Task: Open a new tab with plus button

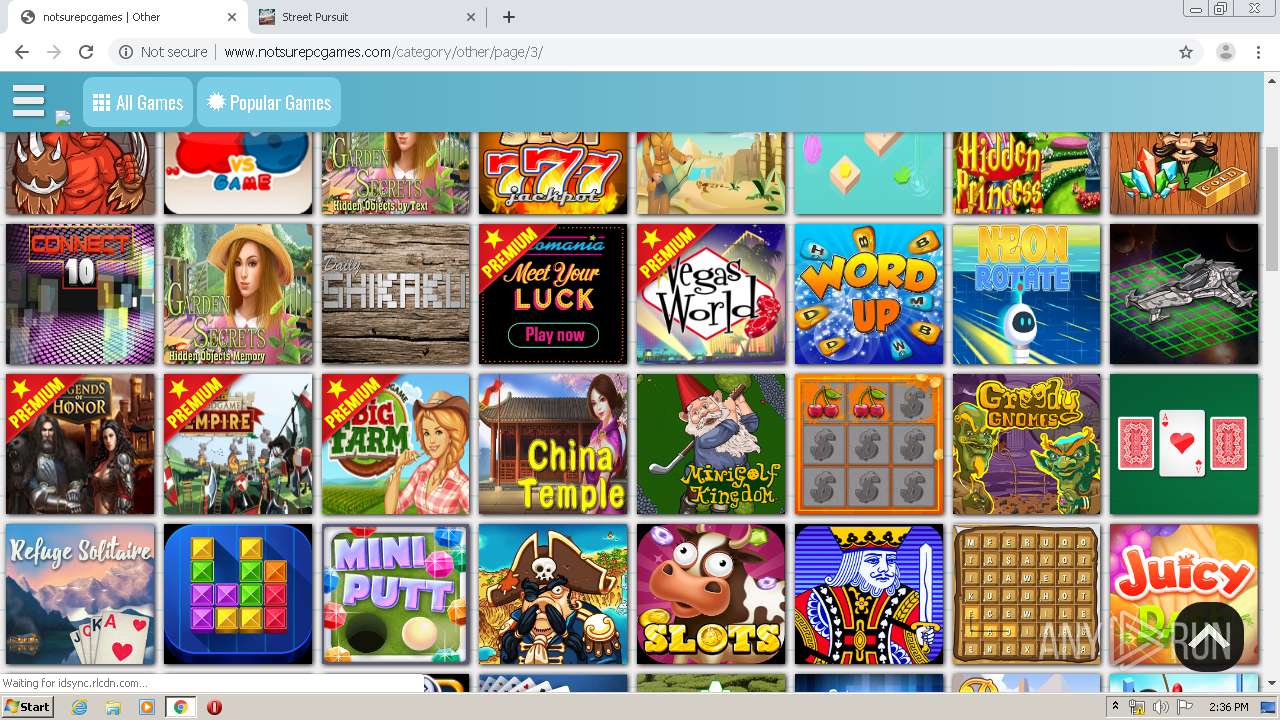Action: (509, 17)
